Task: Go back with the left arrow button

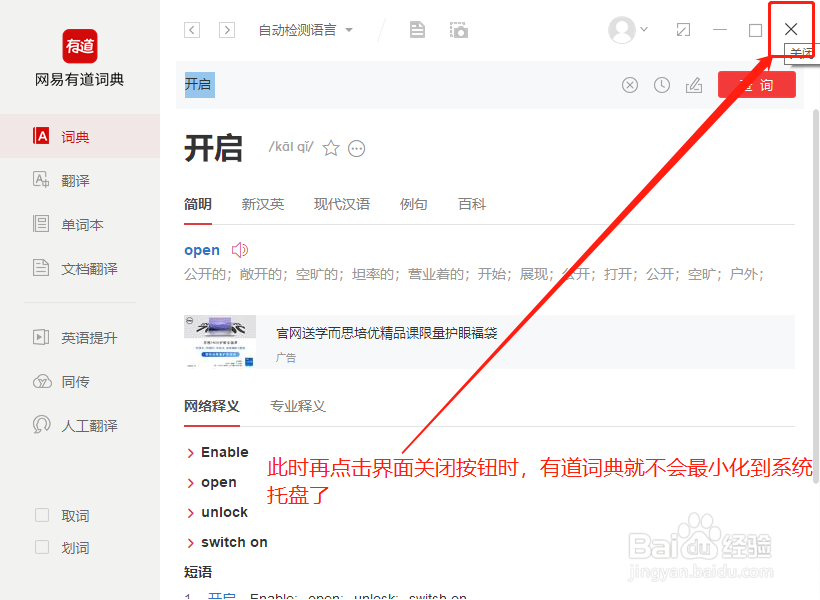Action: click(192, 30)
